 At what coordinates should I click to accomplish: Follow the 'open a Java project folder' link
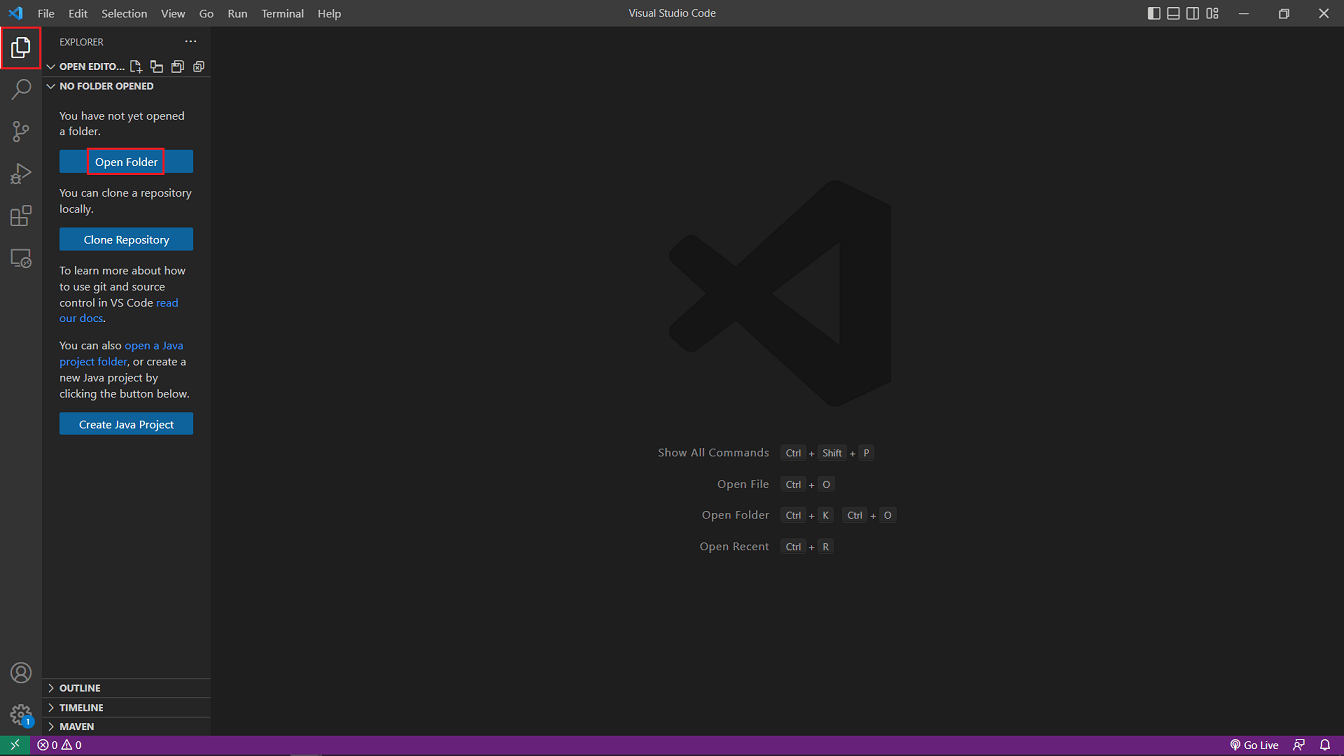click(121, 353)
